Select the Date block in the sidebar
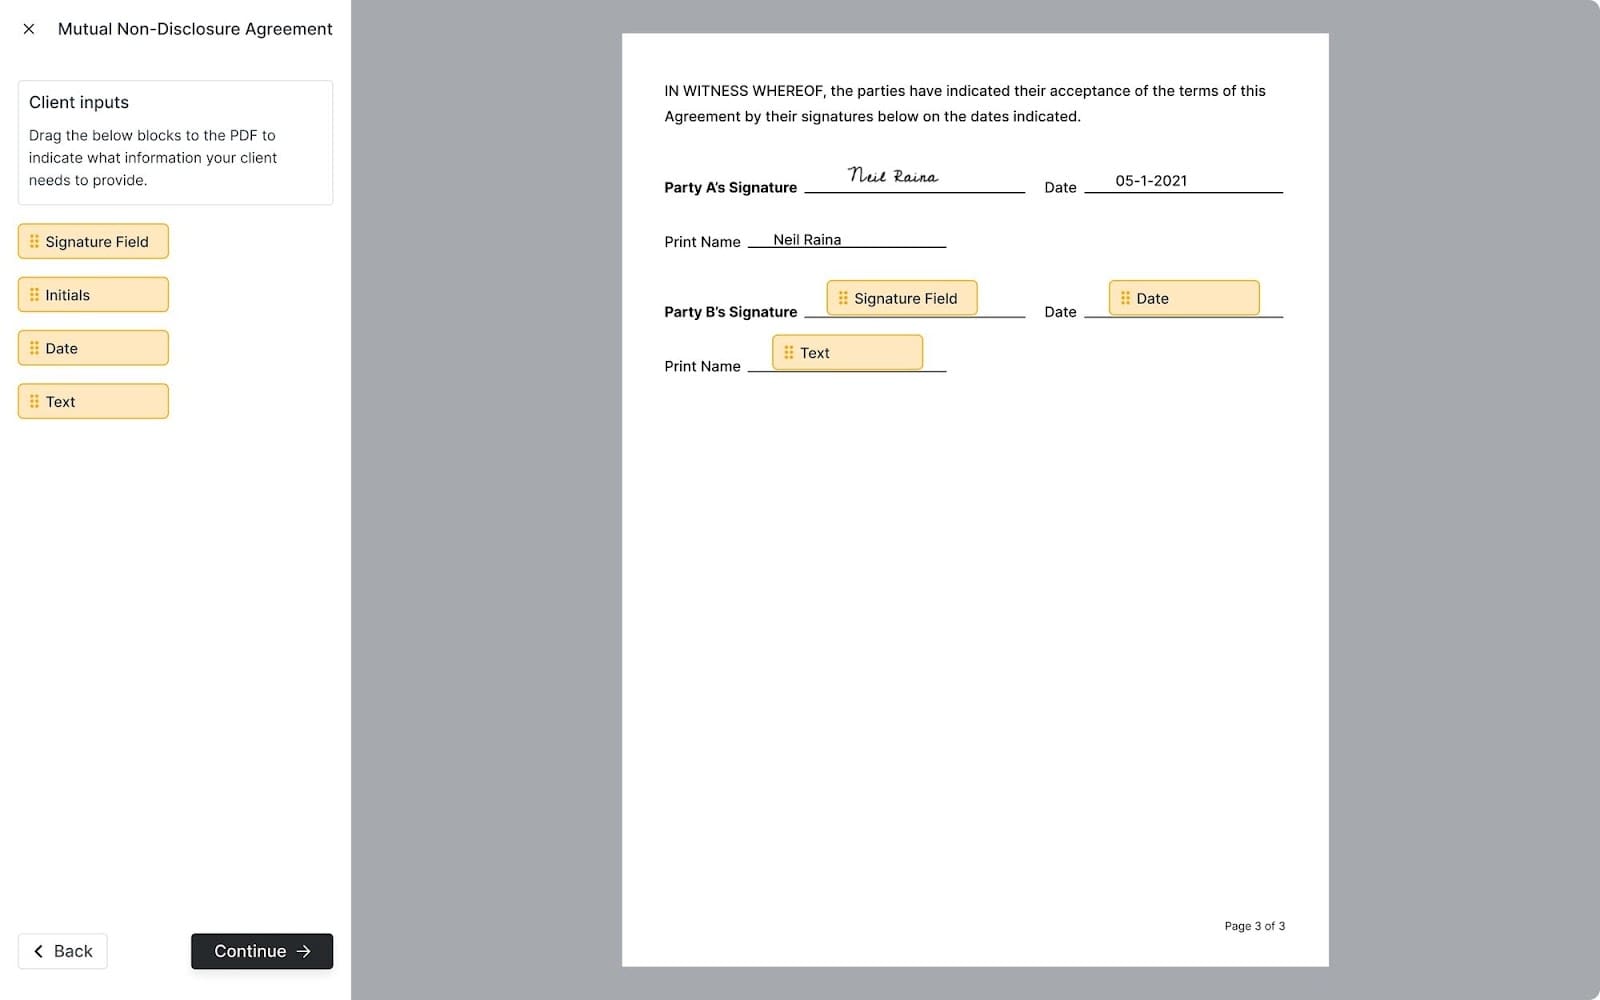 tap(93, 347)
